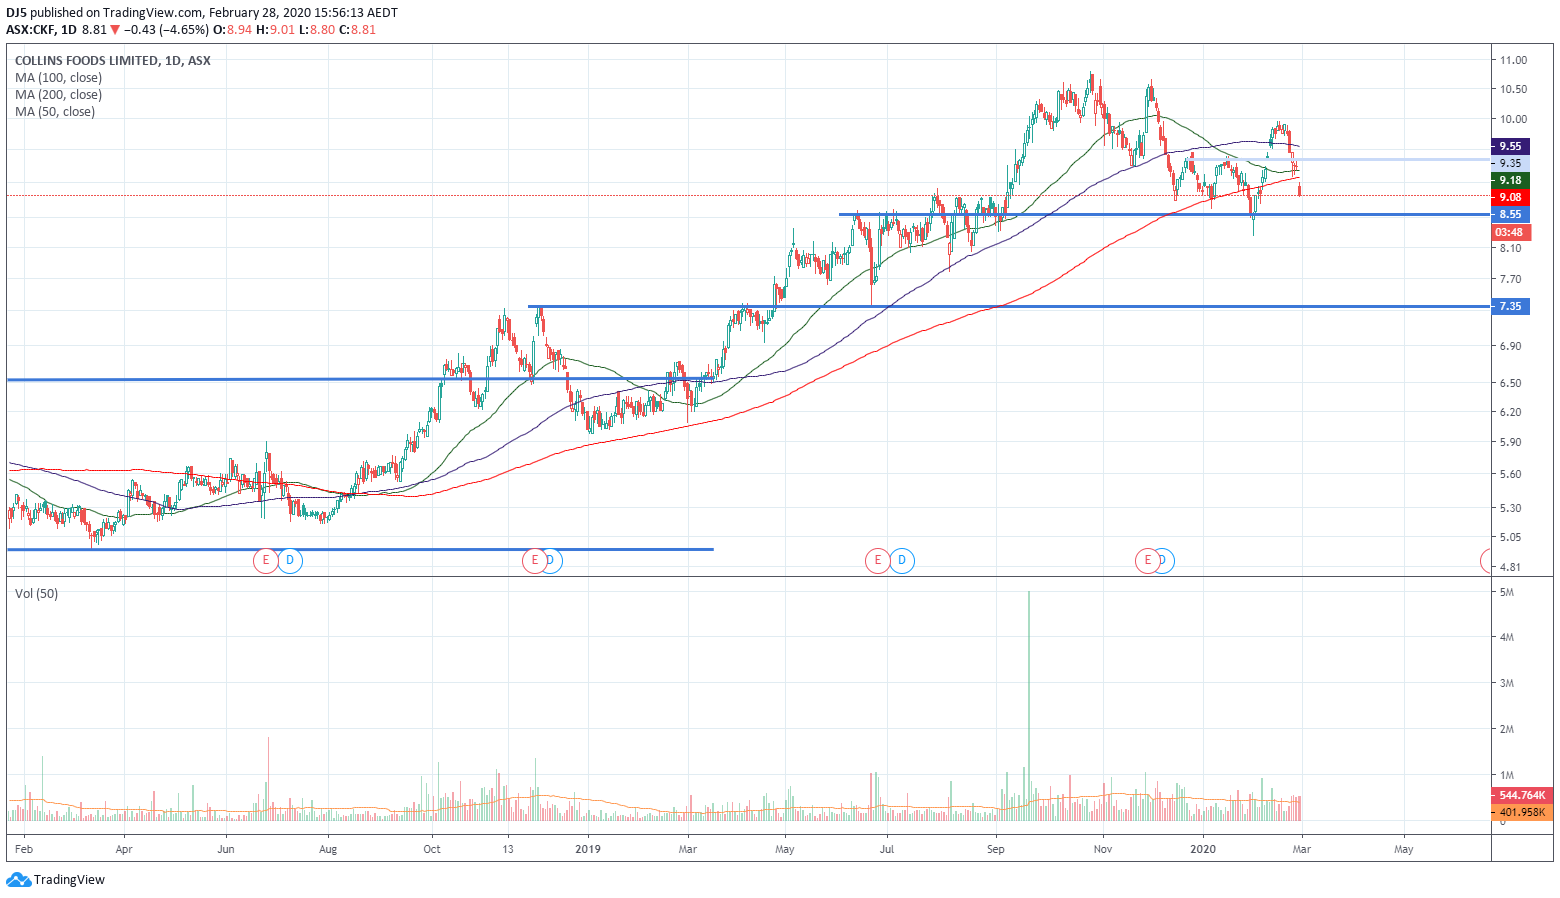Click the tall September 2019 volume spike bar
Viewport: 1560px width, 898px height.
1029,706
